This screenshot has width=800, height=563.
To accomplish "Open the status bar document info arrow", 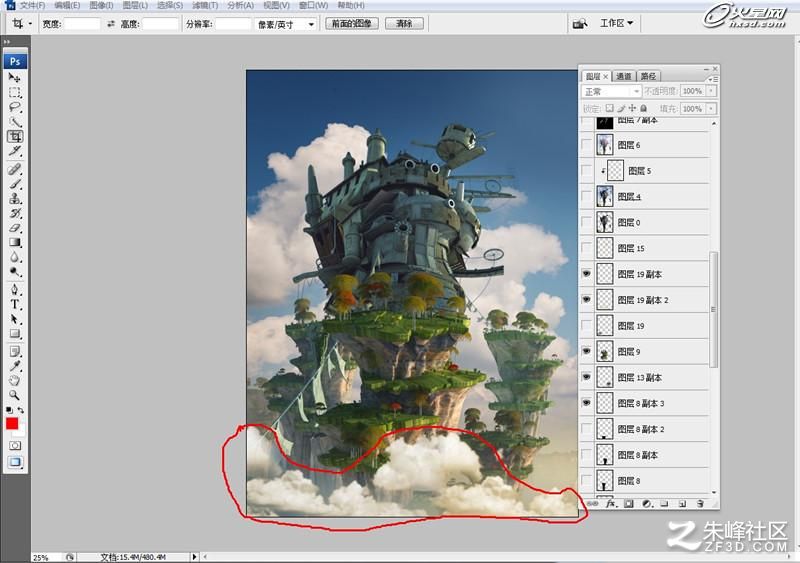I will 194,557.
